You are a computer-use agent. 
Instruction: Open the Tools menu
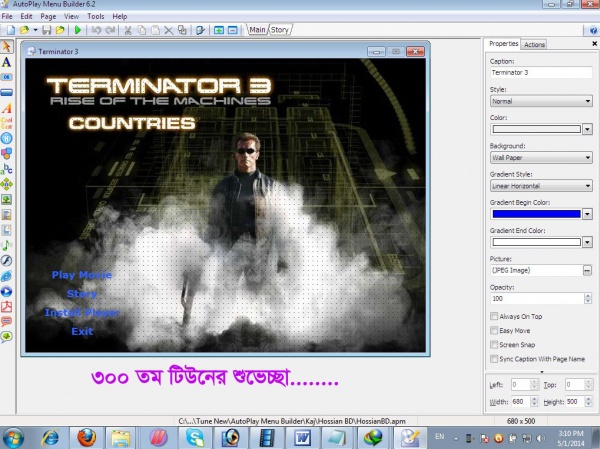(x=96, y=16)
